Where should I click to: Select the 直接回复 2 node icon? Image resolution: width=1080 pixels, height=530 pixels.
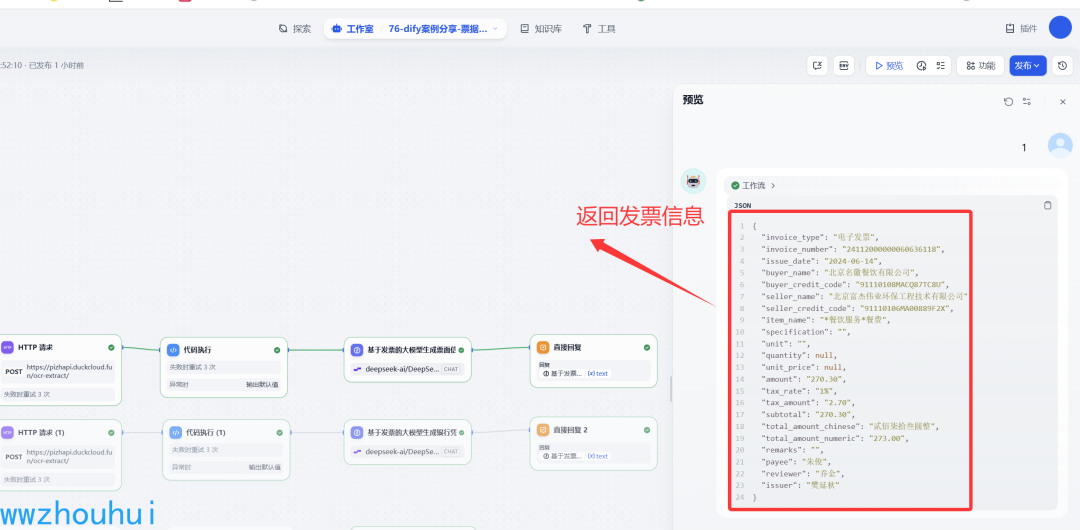tap(543, 430)
